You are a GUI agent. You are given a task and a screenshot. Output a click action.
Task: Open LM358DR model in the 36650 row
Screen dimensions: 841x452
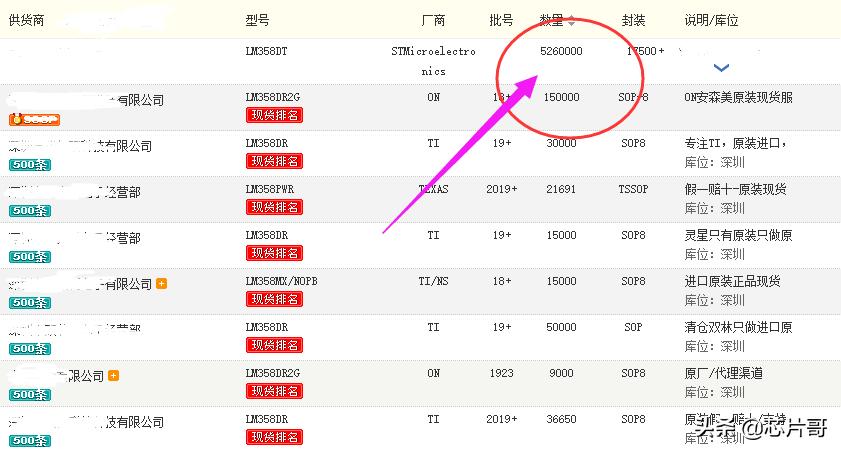[x=267, y=419]
